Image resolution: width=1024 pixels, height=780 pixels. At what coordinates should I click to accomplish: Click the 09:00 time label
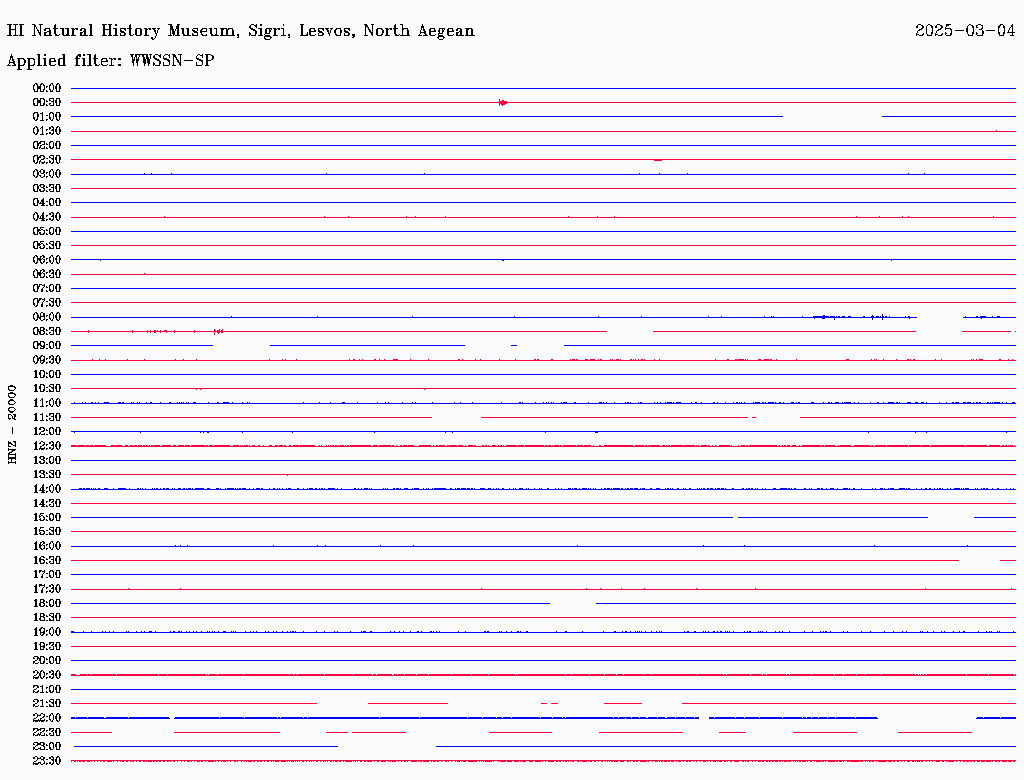(x=46, y=346)
